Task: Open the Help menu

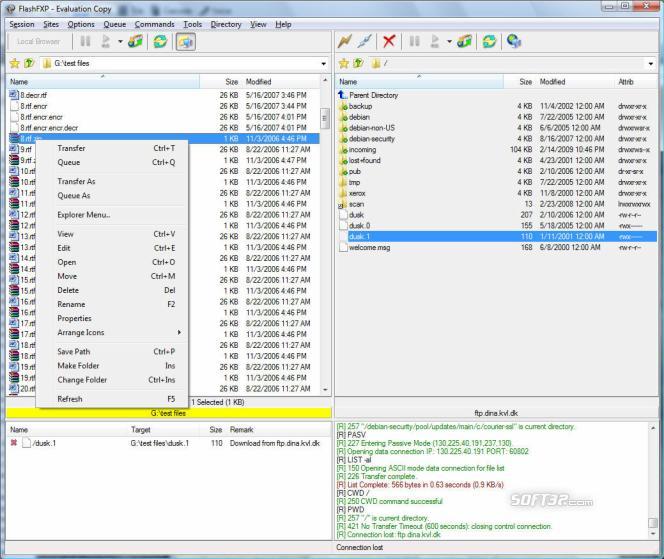Action: tap(283, 25)
